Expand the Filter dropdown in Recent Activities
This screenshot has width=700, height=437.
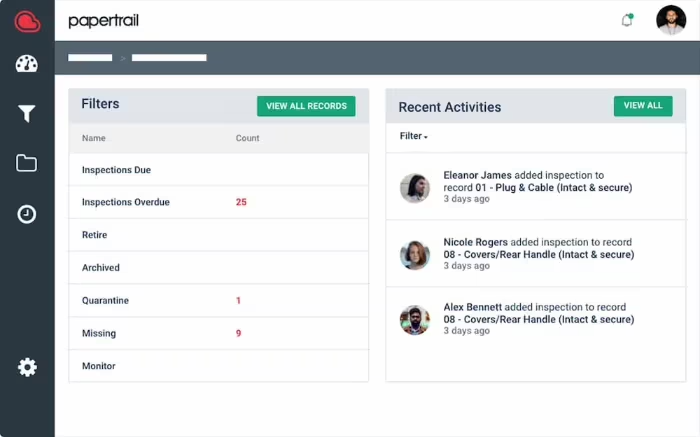(x=413, y=136)
